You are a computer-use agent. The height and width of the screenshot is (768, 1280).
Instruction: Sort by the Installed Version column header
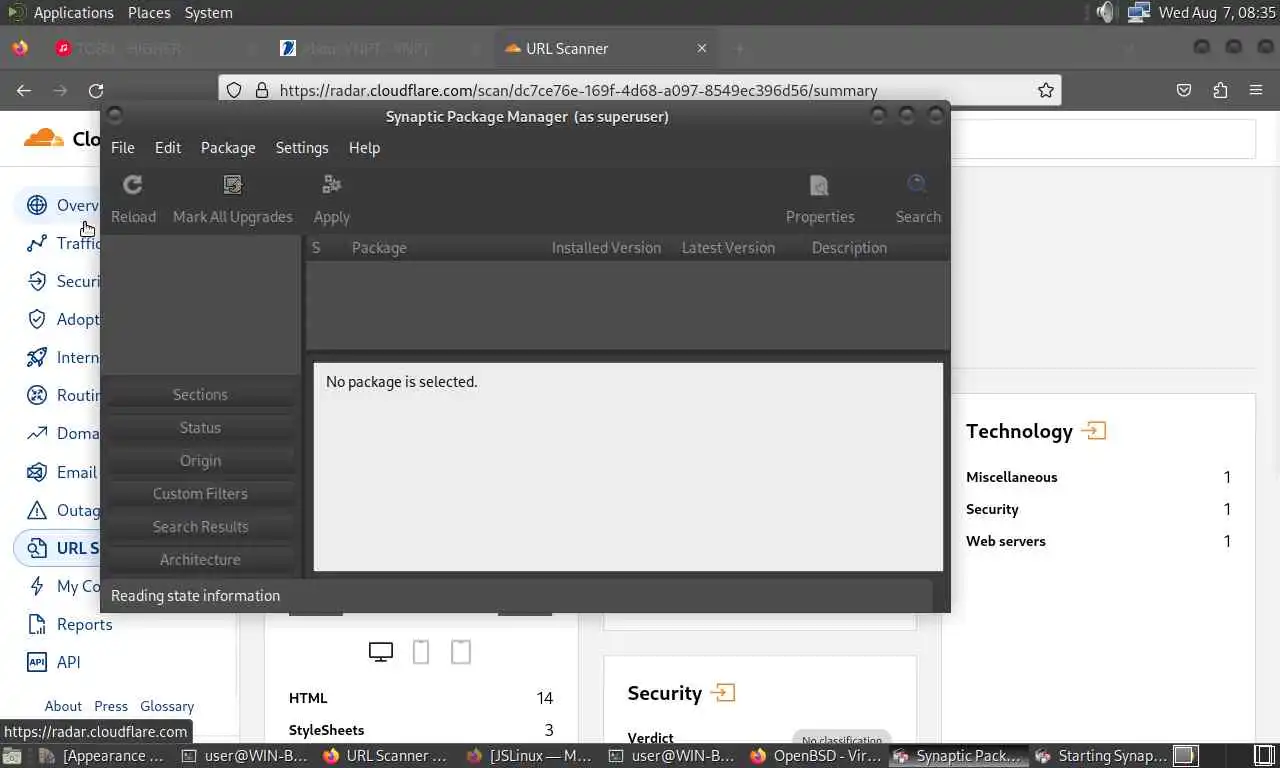pos(606,247)
